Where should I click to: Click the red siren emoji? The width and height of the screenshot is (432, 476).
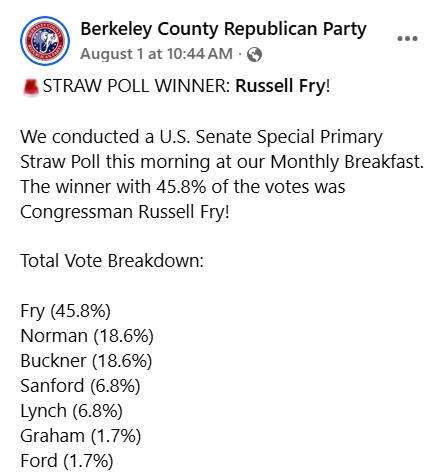click(31, 87)
